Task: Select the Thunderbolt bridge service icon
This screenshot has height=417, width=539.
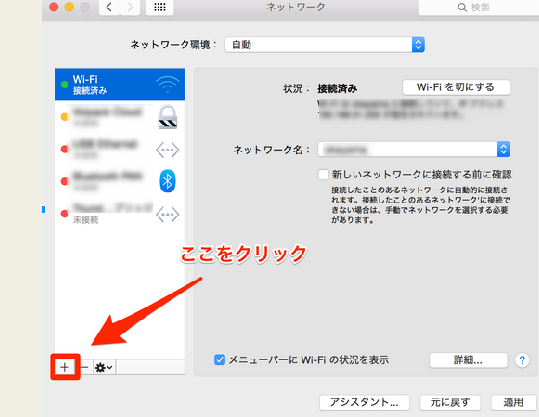Action: (x=167, y=215)
